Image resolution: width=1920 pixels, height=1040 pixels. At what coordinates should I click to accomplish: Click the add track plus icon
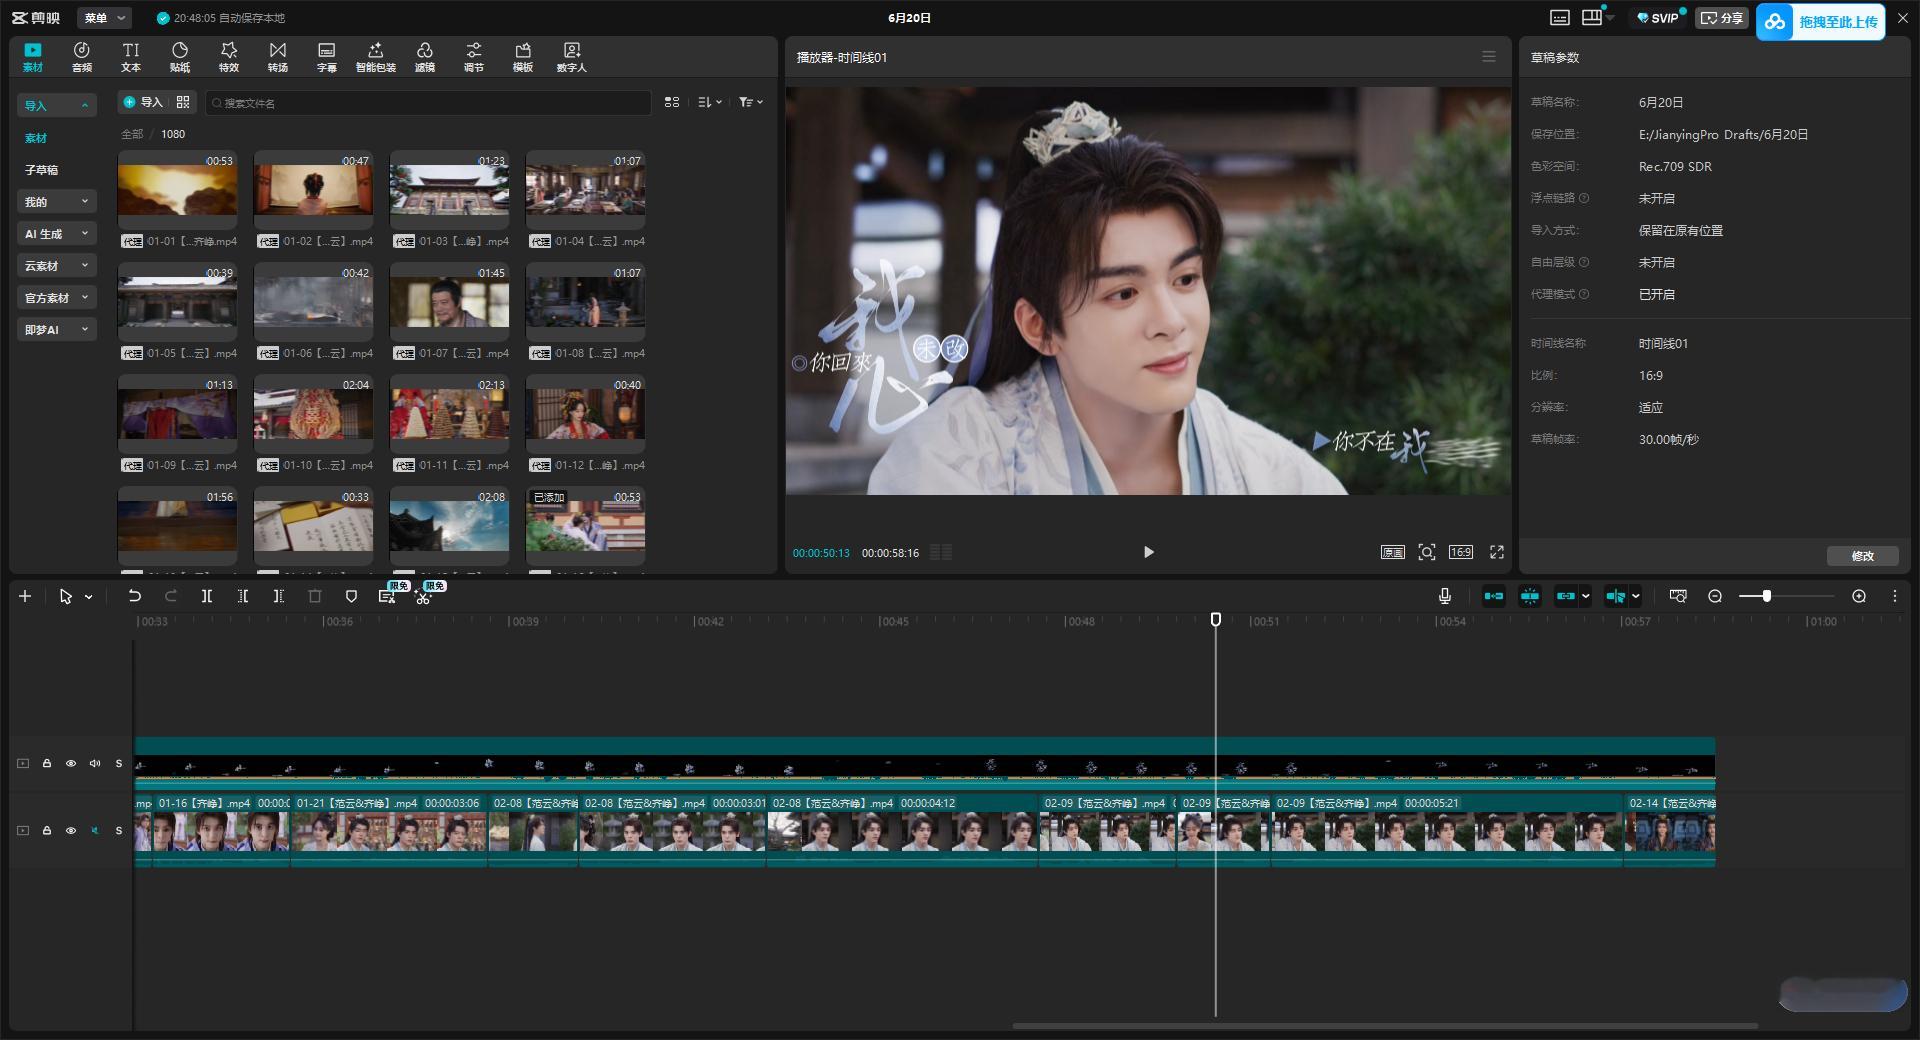pyautogui.click(x=25, y=596)
